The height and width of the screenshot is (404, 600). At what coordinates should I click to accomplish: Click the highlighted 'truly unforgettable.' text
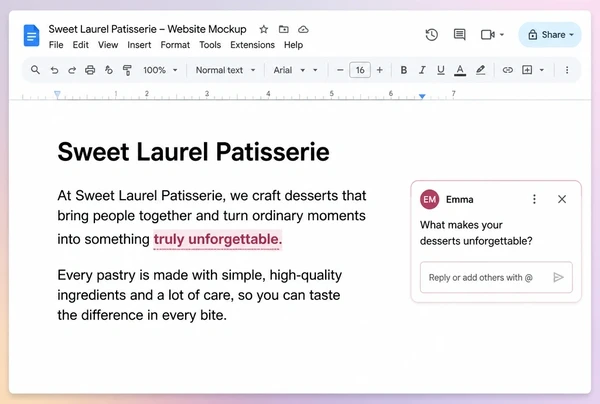click(218, 239)
